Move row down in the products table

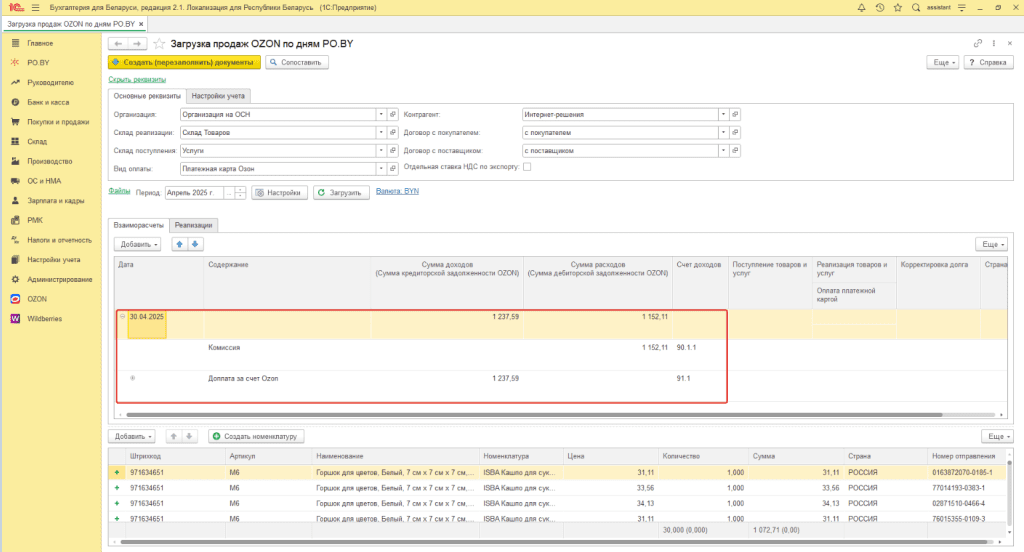(x=189, y=436)
